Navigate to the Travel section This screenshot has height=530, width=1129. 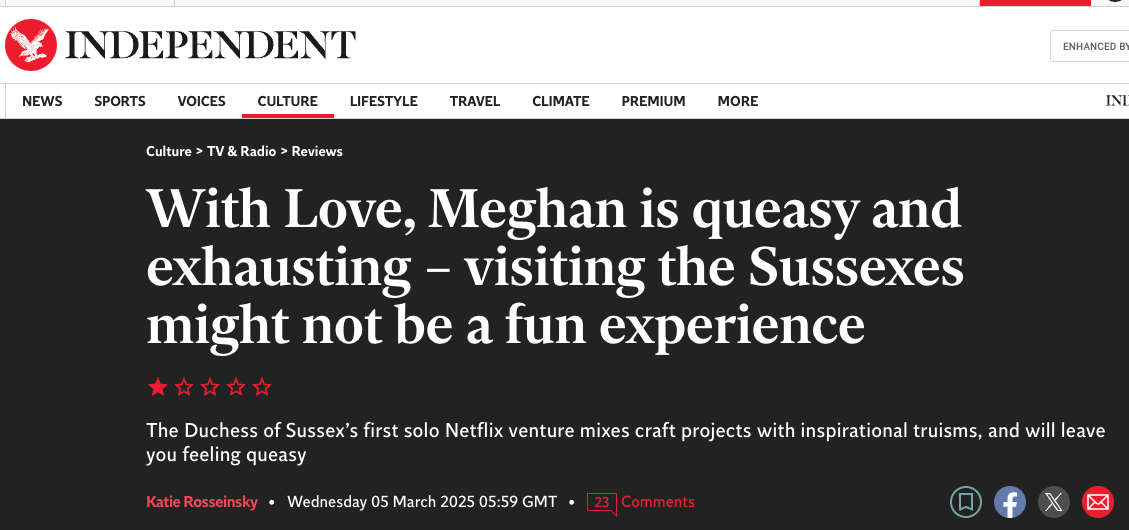click(x=475, y=101)
